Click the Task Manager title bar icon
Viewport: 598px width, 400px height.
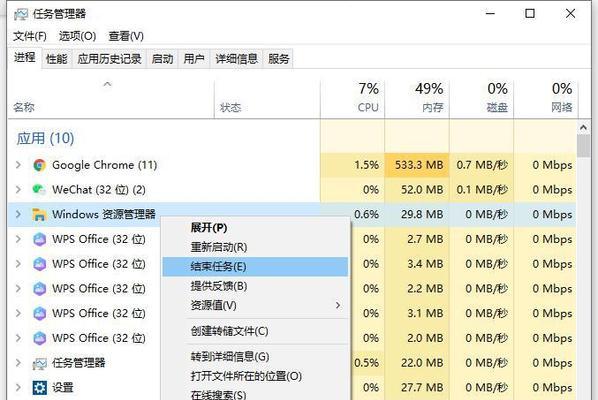21,14
